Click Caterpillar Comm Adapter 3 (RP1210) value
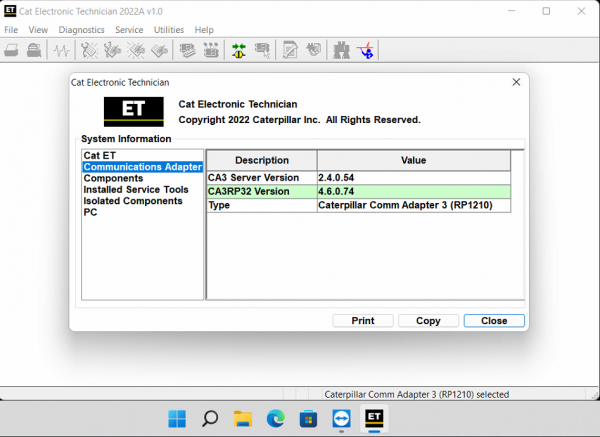This screenshot has height=437, width=600. coord(405,205)
